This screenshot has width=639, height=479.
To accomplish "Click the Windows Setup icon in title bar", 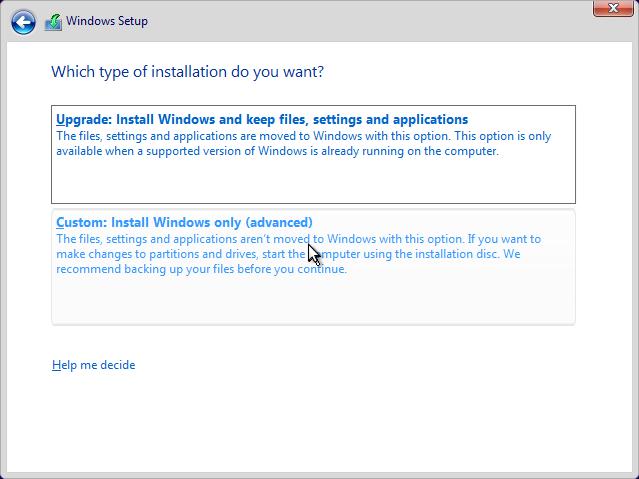I will [x=53, y=22].
